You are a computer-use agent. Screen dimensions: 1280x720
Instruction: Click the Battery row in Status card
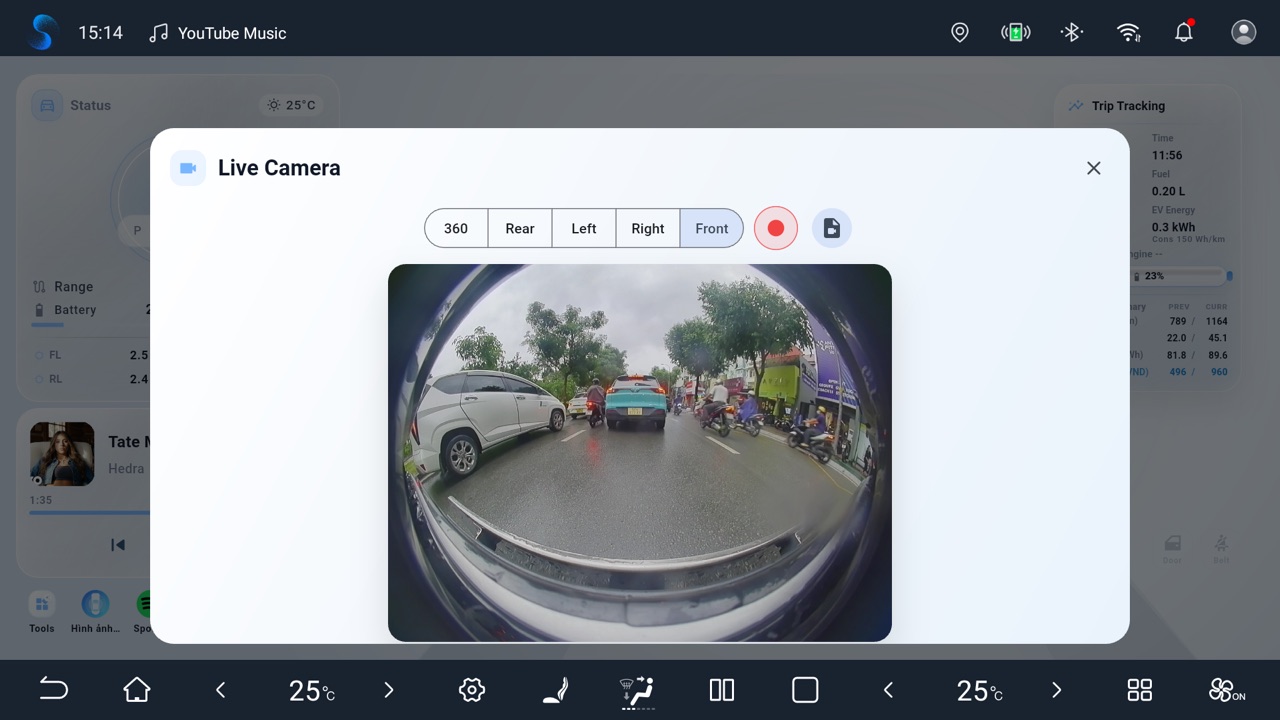91,310
